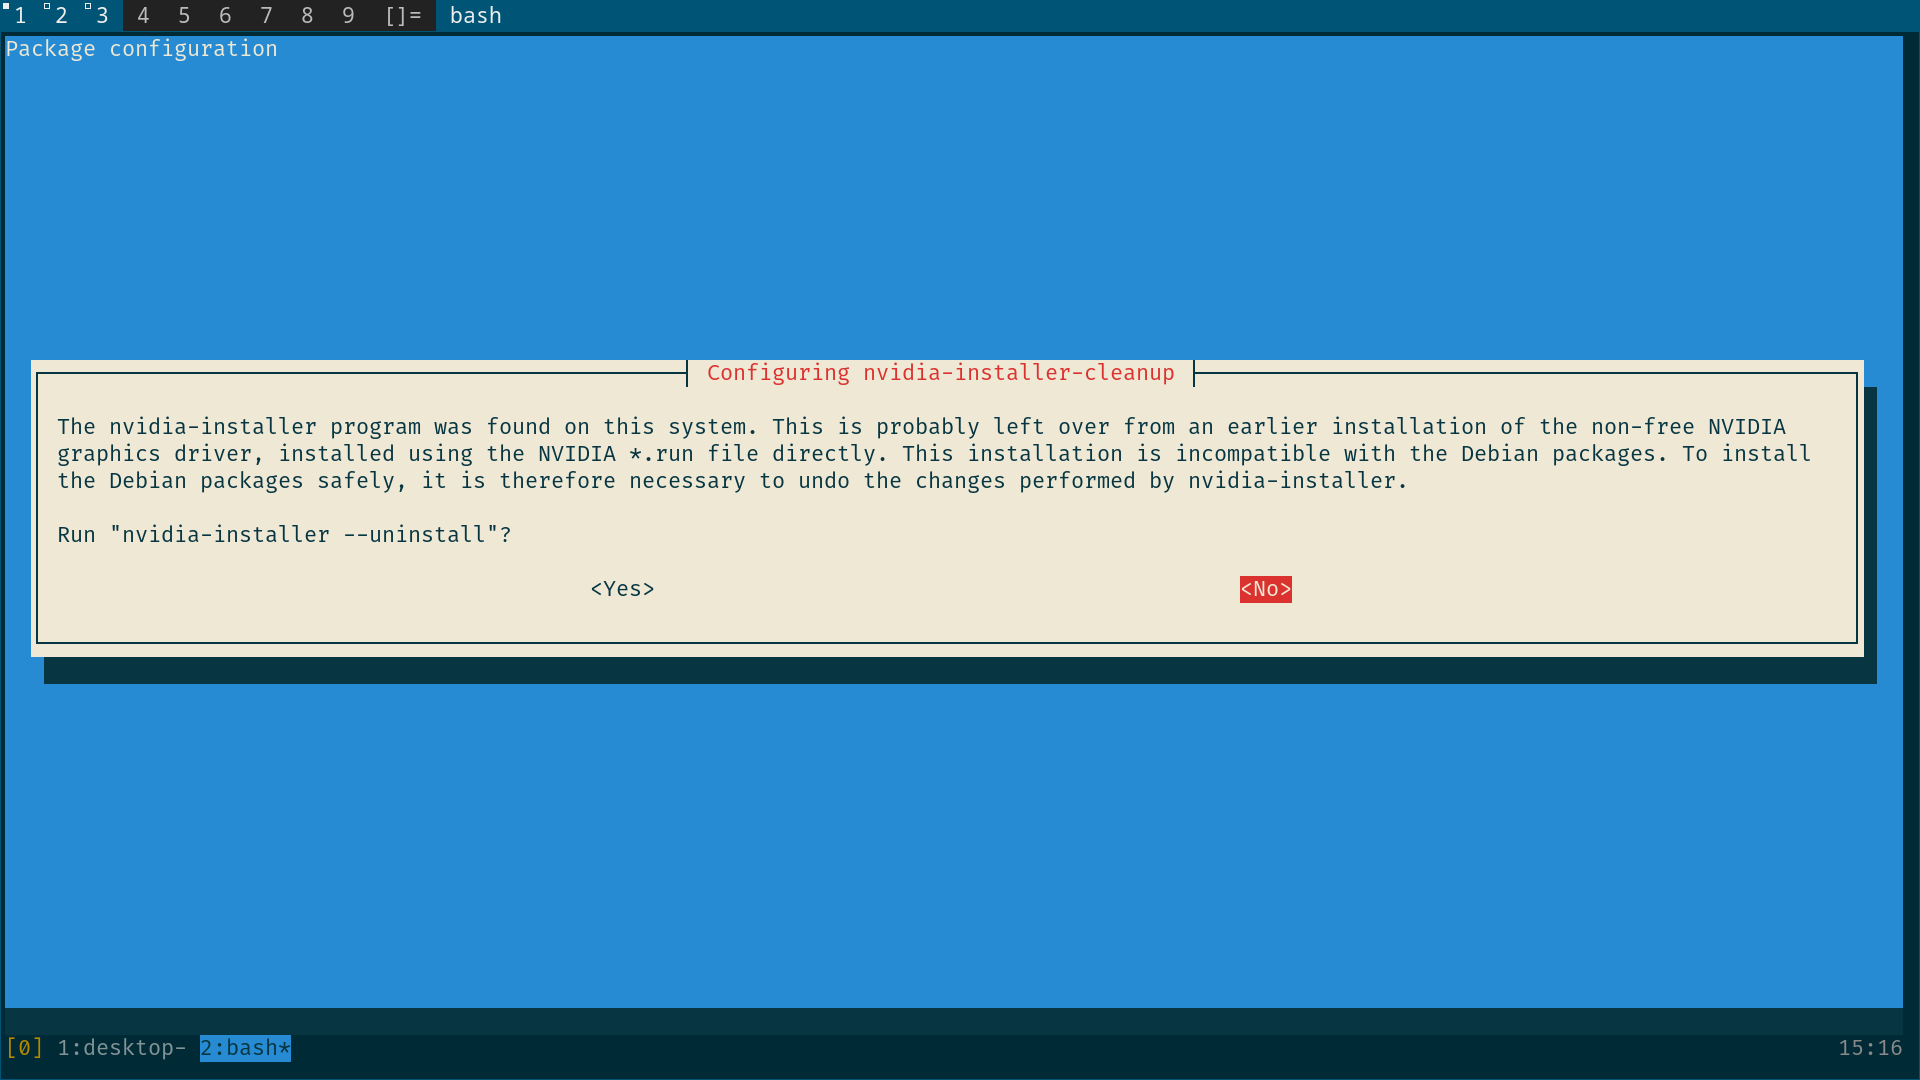Select tmux window 2:bash
The width and height of the screenshot is (1920, 1080).
tap(245, 1047)
